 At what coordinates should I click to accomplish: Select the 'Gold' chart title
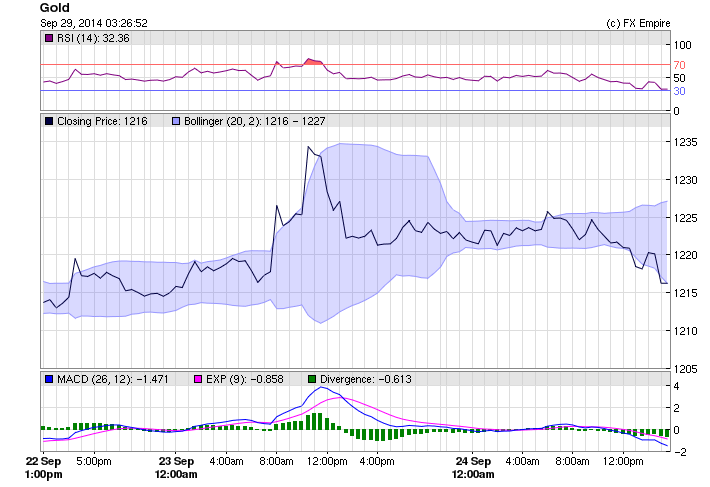(x=55, y=8)
